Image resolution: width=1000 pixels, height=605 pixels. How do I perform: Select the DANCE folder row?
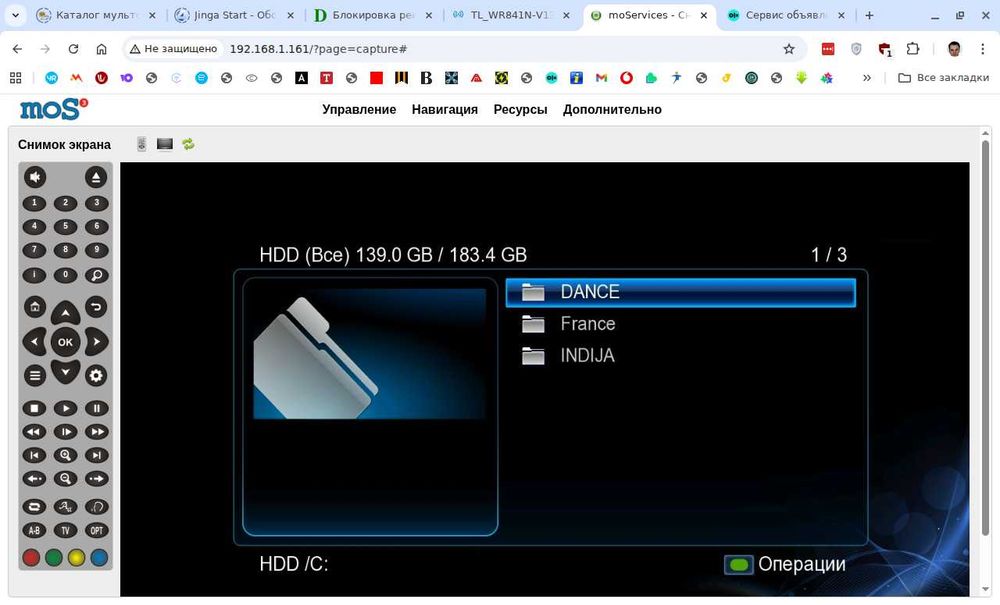click(x=680, y=292)
